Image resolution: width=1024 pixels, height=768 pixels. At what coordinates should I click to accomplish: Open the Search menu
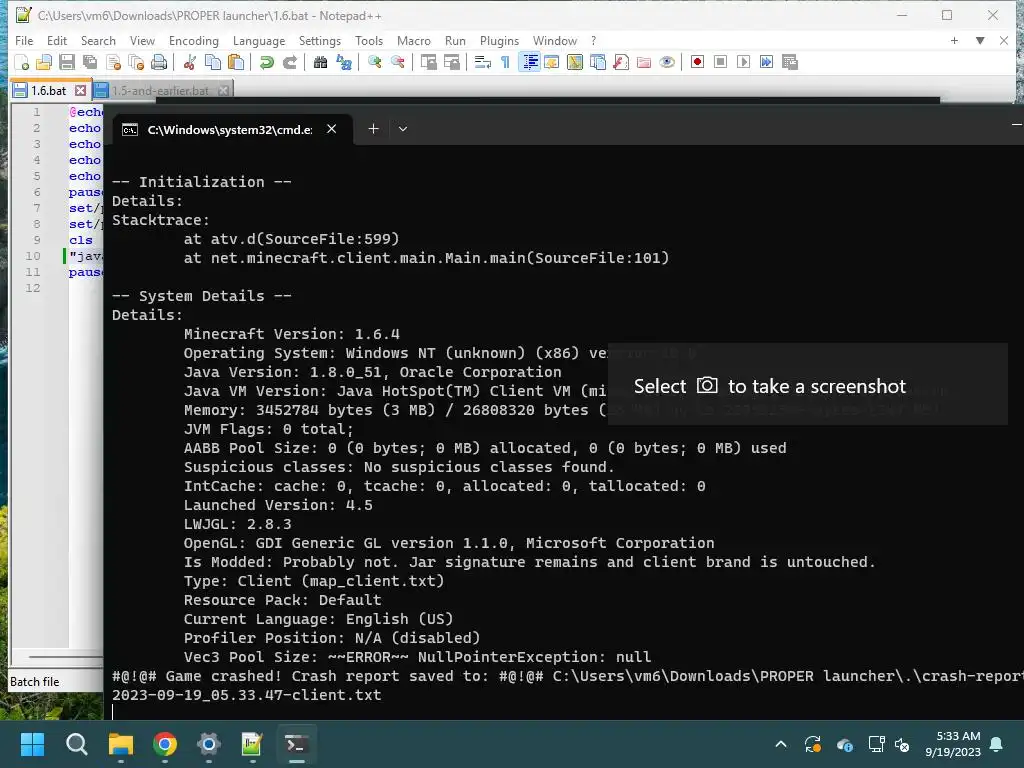pyautogui.click(x=98, y=40)
